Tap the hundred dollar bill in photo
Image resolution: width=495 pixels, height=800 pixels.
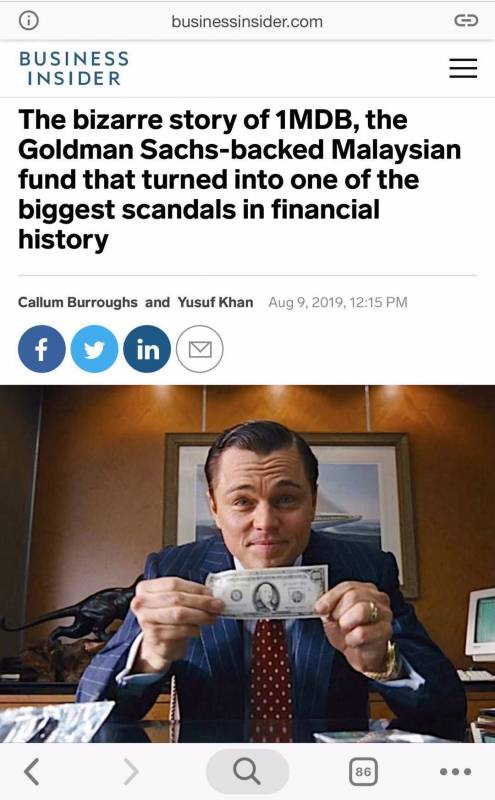[267, 592]
